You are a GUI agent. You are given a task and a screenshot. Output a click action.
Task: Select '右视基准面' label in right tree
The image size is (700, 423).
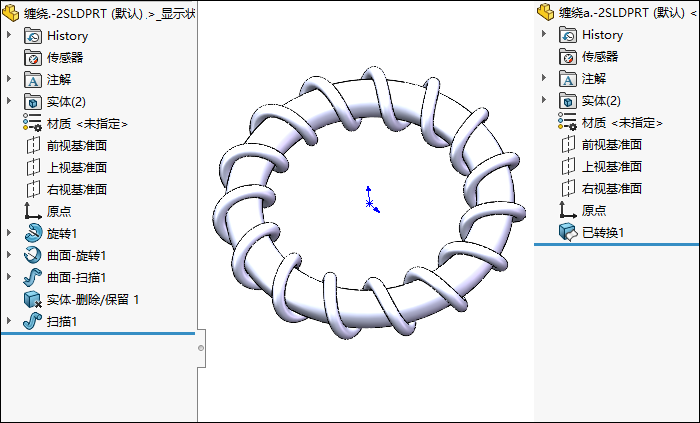(612, 189)
